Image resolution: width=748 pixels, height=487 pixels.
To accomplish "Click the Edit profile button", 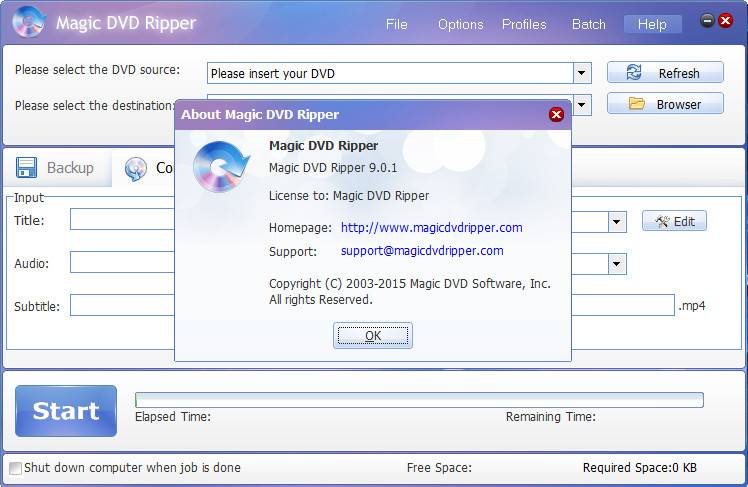I will click(x=674, y=221).
